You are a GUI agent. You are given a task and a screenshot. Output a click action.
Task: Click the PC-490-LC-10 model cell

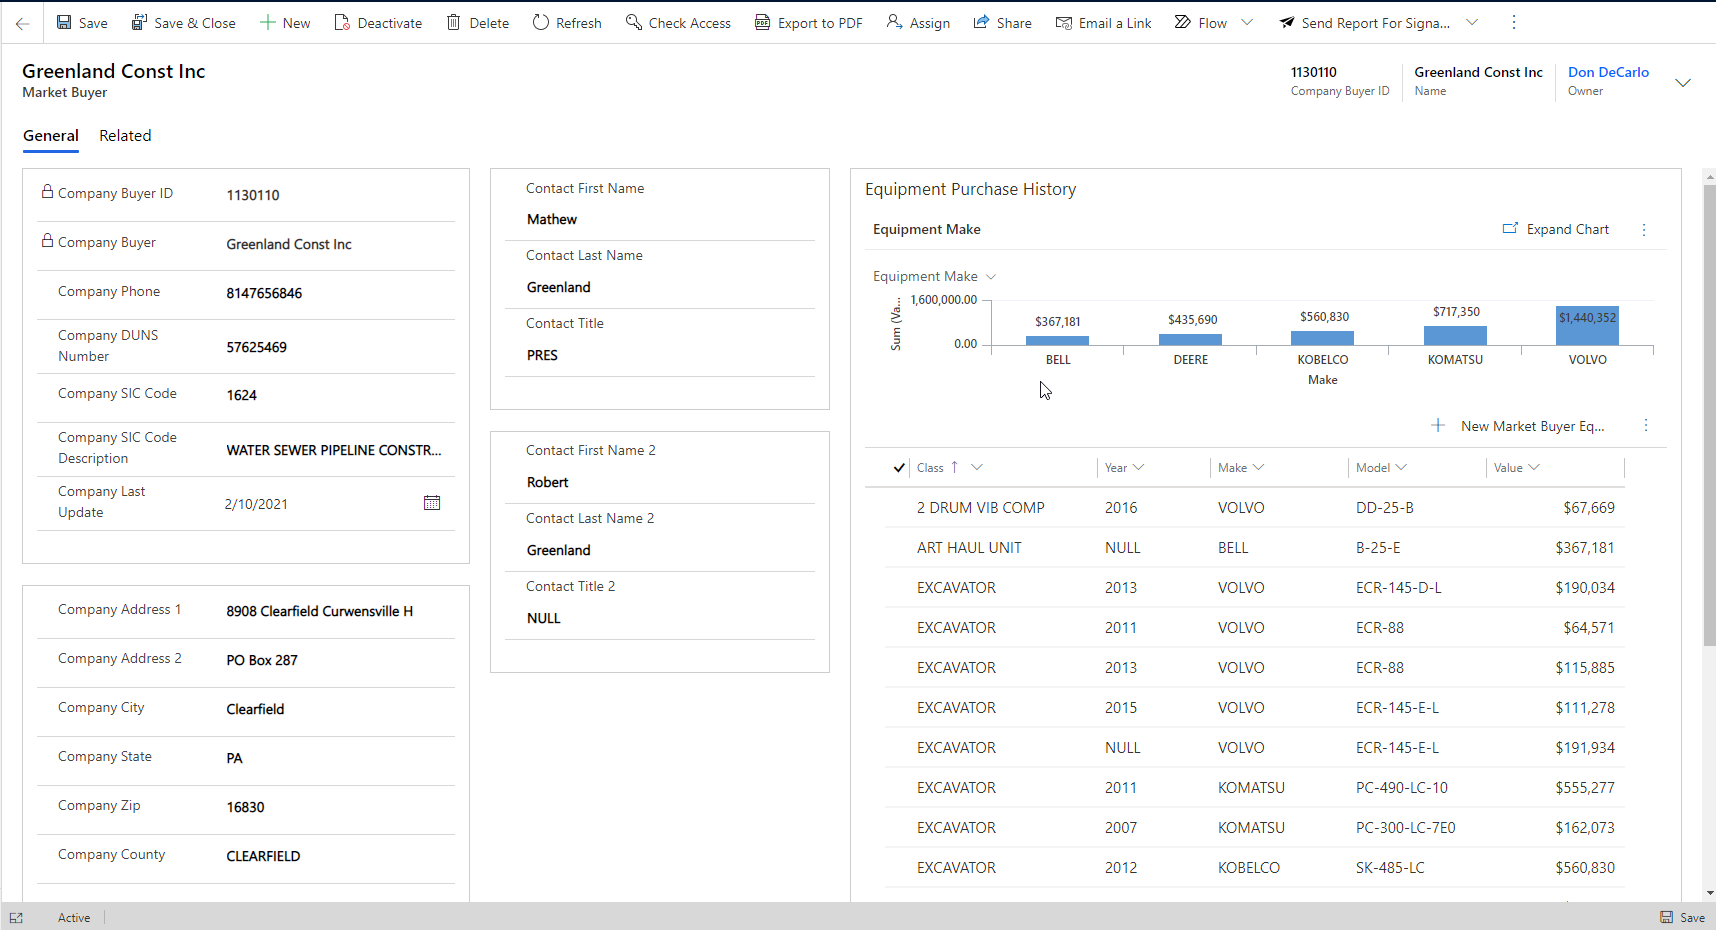pyautogui.click(x=1401, y=788)
